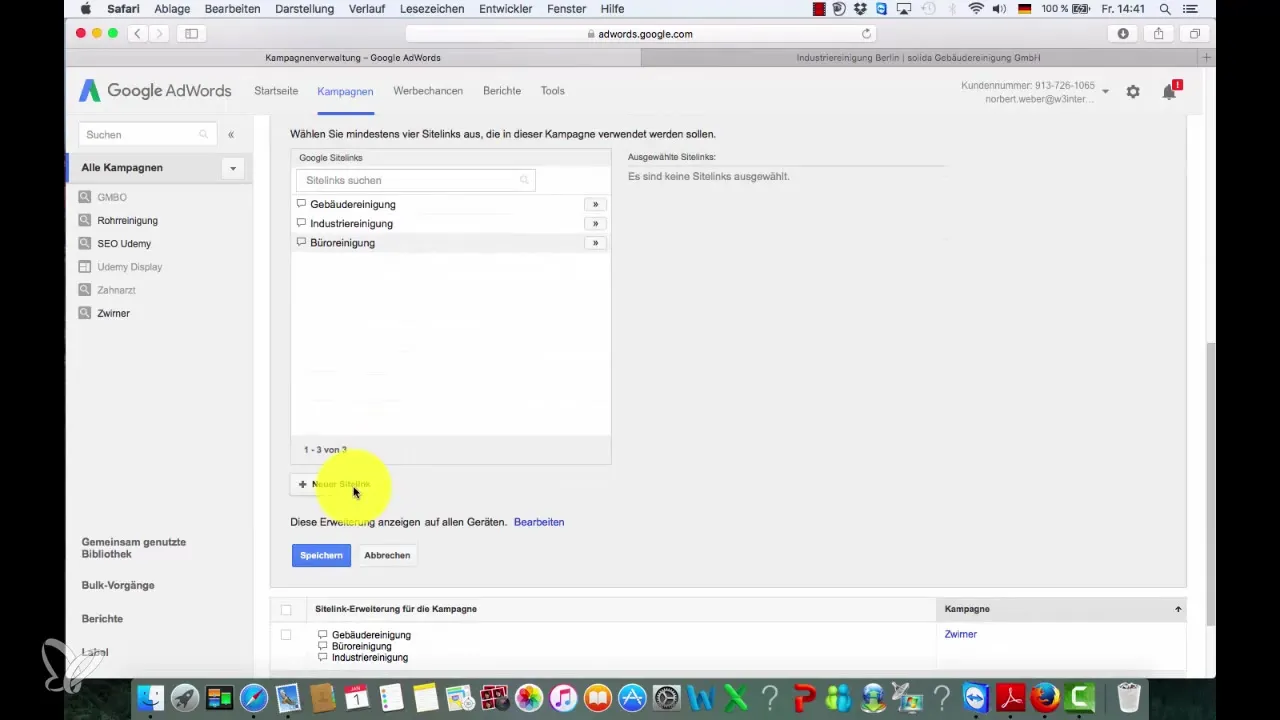The image size is (1280, 720).
Task: Click Spotlight search in menu bar
Action: (1165, 9)
